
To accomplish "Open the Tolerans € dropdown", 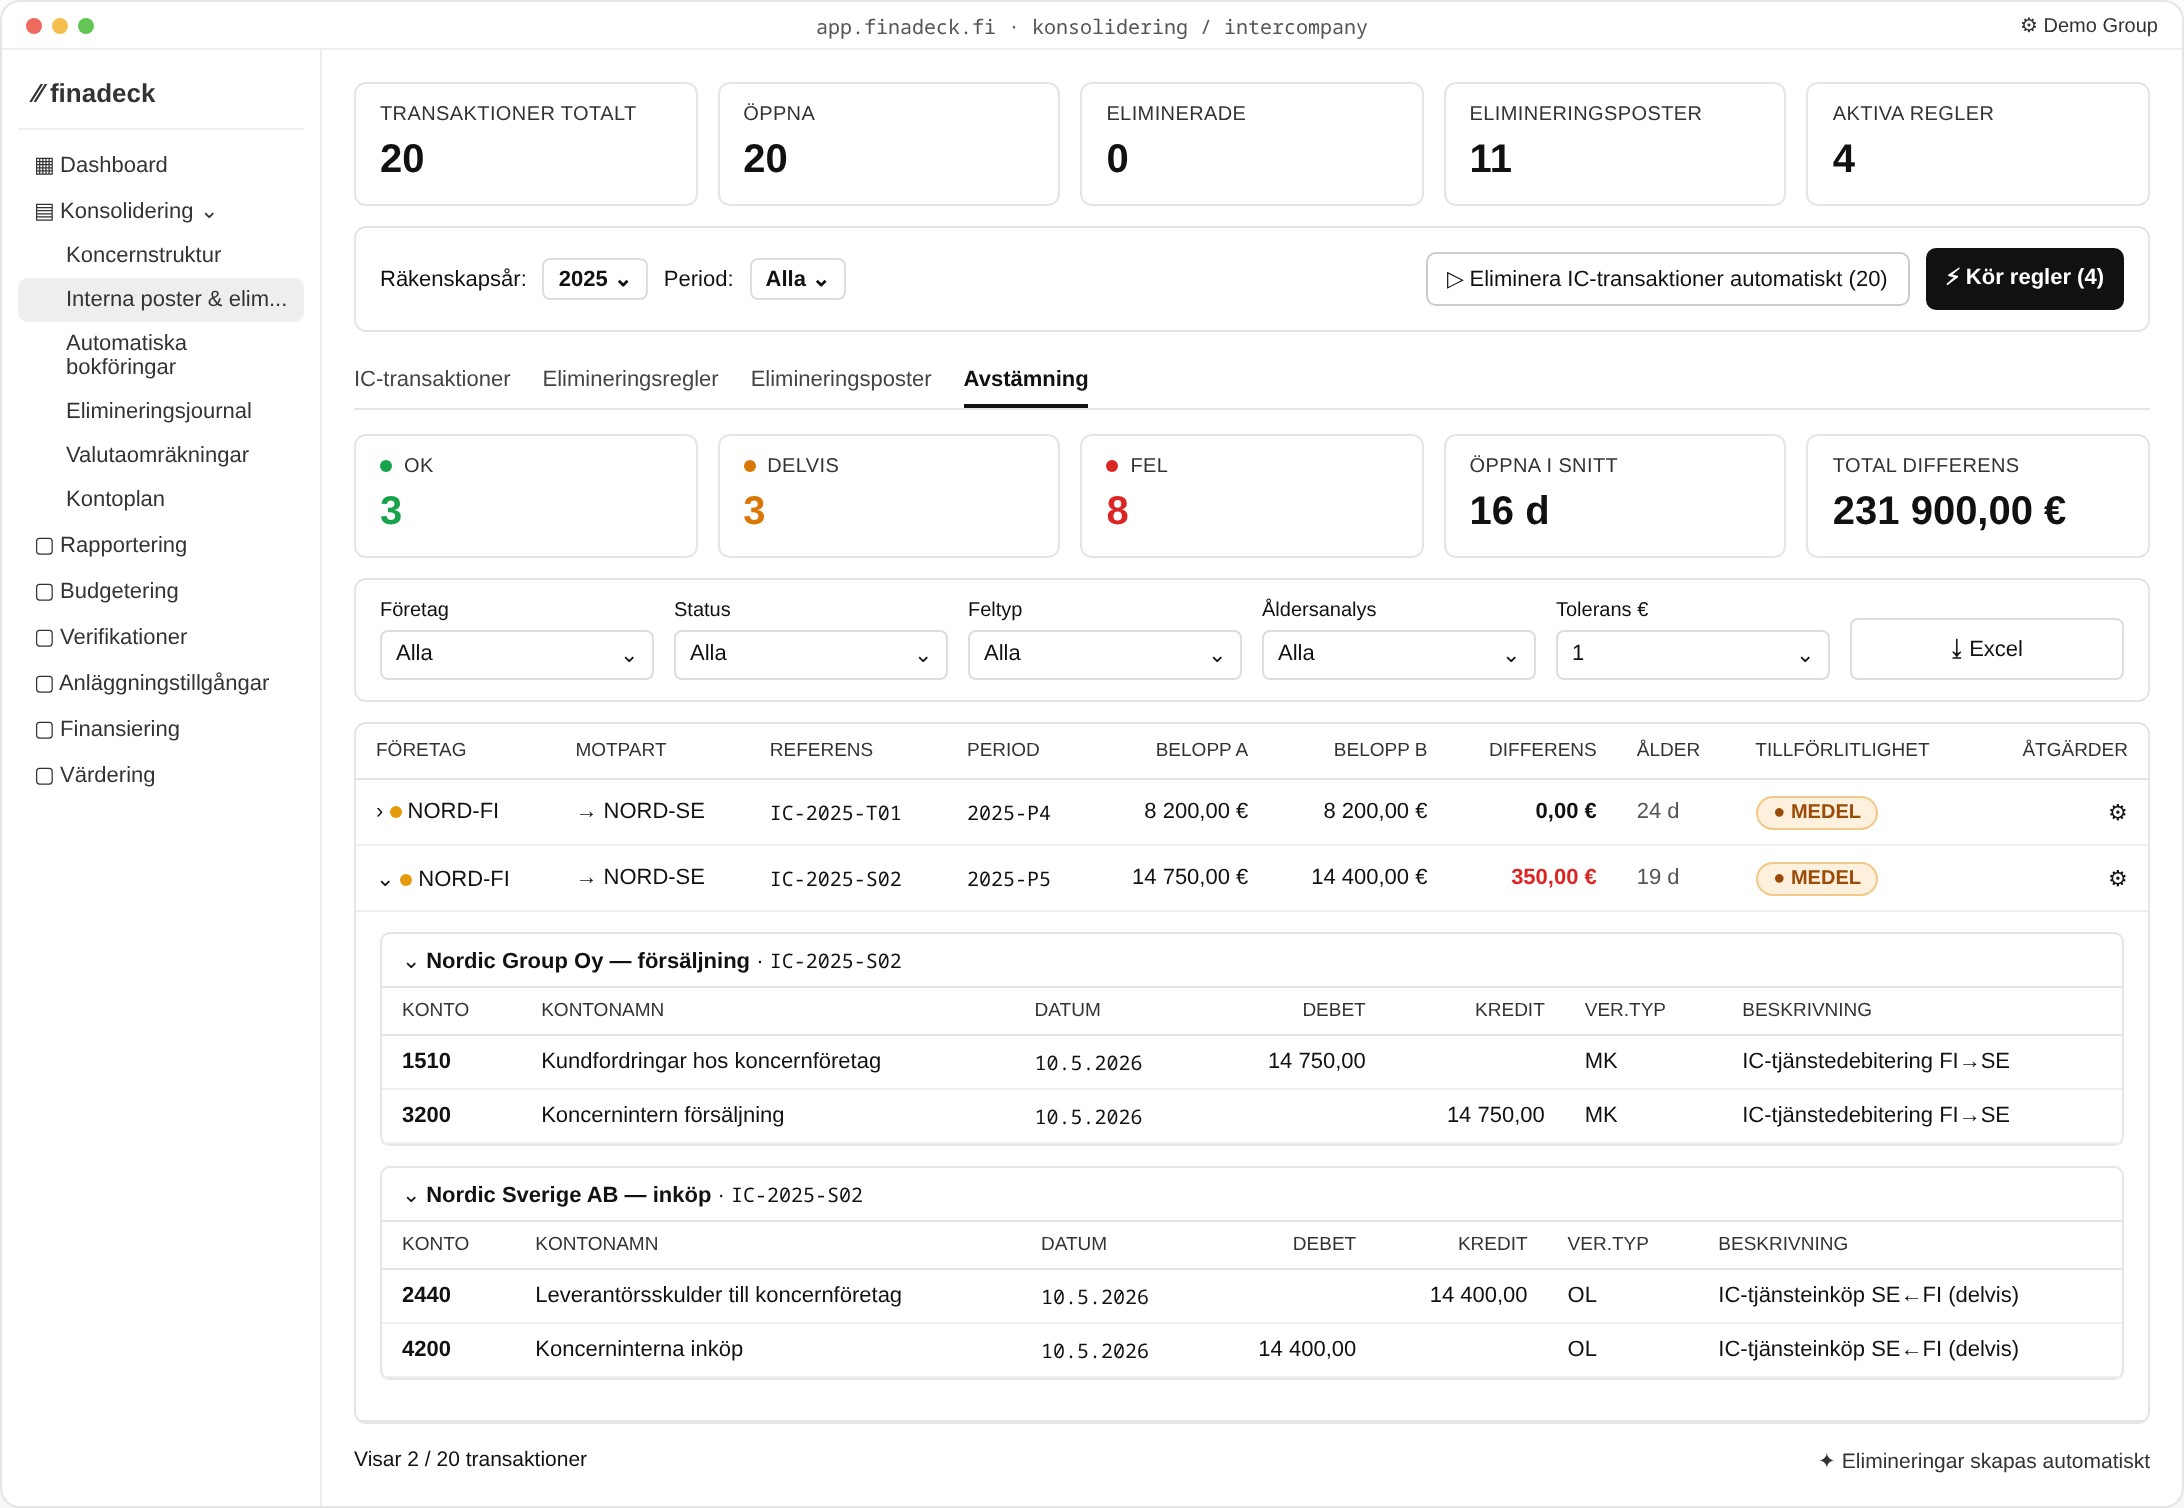I will 1692,654.
